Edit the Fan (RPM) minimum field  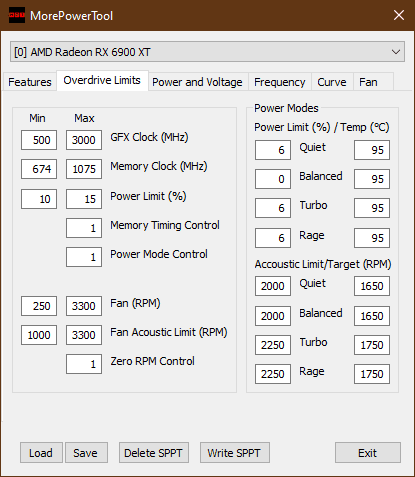[39, 306]
